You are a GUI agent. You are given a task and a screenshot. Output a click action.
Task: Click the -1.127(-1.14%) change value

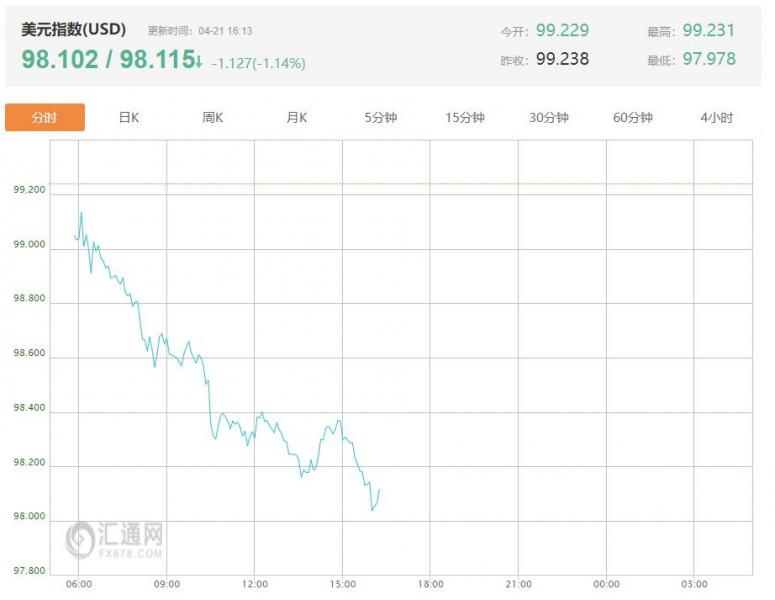pos(258,64)
